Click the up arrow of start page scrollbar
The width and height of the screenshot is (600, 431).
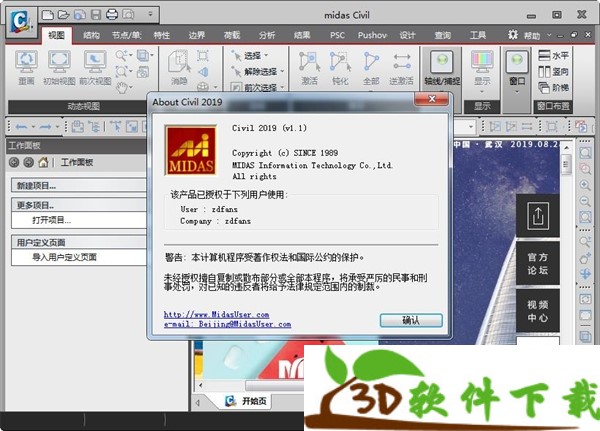point(567,147)
